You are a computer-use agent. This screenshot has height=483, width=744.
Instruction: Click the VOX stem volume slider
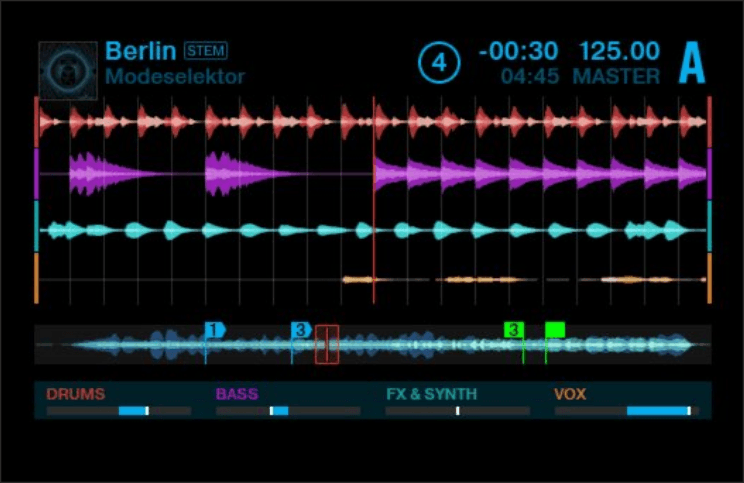[626, 411]
